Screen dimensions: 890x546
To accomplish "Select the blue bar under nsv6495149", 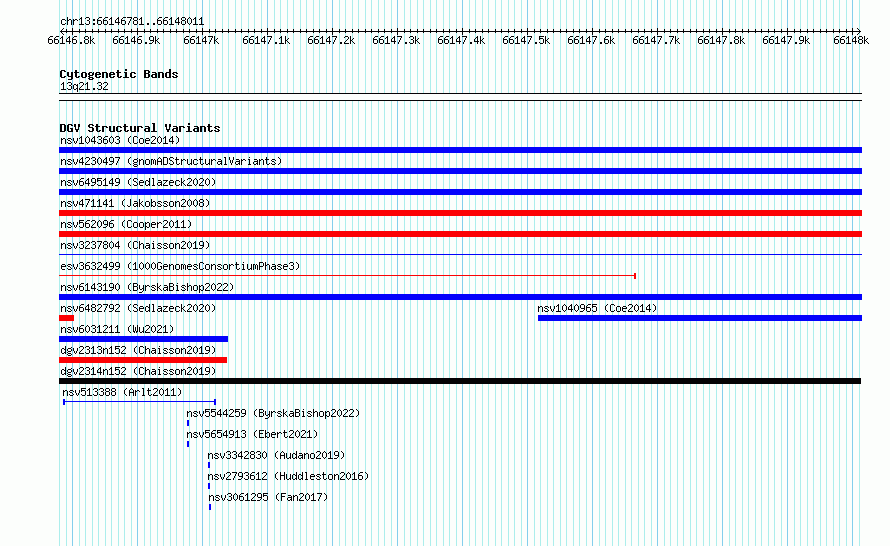I will coord(460,192).
